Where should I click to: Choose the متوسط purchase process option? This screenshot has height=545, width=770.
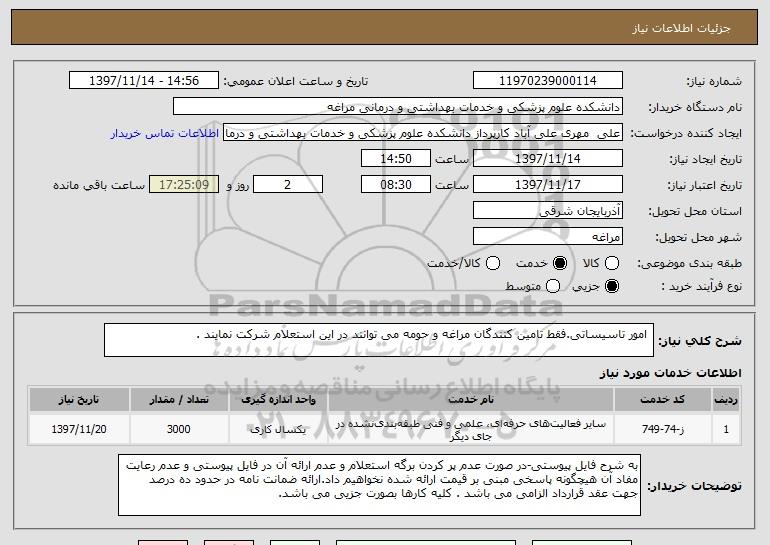(553, 286)
